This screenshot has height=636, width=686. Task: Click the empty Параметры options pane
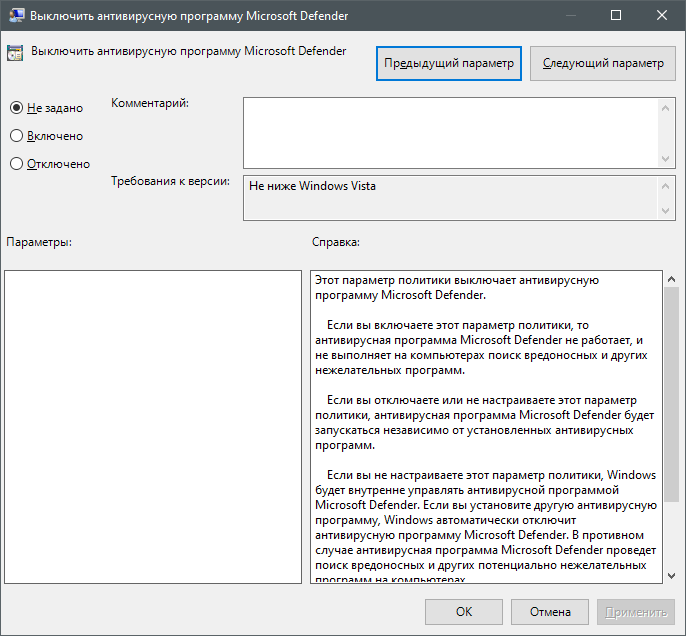(x=153, y=427)
